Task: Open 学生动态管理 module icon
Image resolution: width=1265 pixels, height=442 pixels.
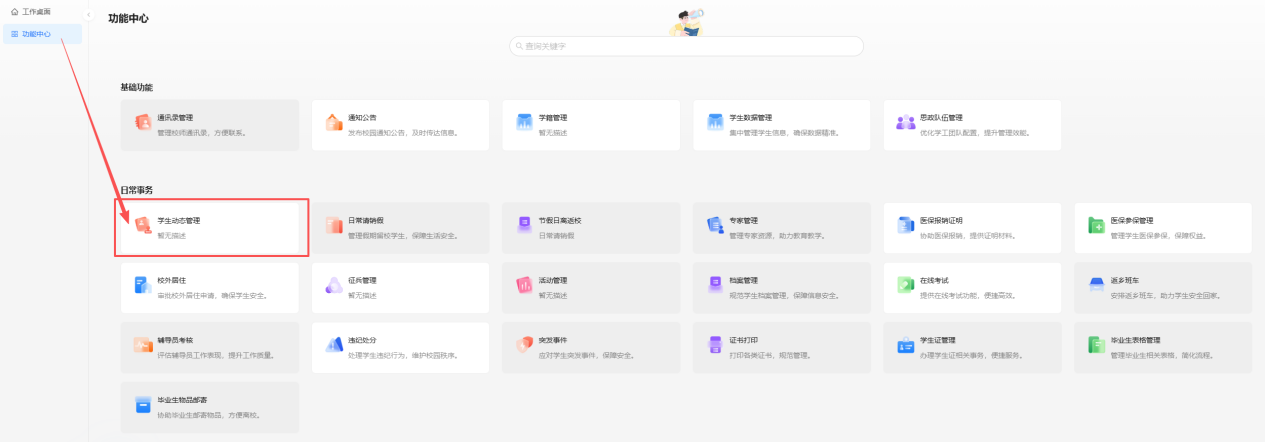Action: tap(142, 226)
